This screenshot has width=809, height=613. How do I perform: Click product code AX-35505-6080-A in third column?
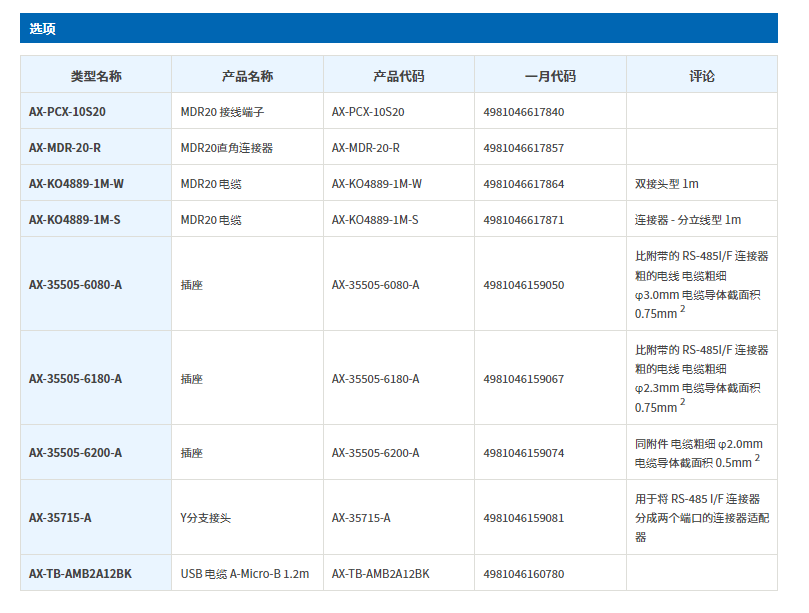376,285
